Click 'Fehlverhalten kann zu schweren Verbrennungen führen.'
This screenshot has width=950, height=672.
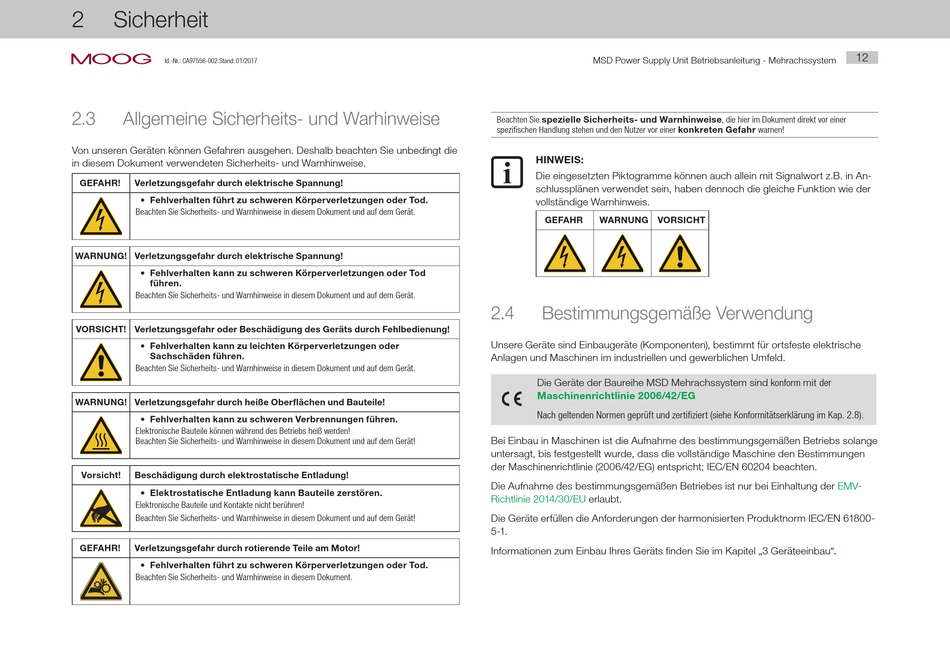(x=274, y=419)
